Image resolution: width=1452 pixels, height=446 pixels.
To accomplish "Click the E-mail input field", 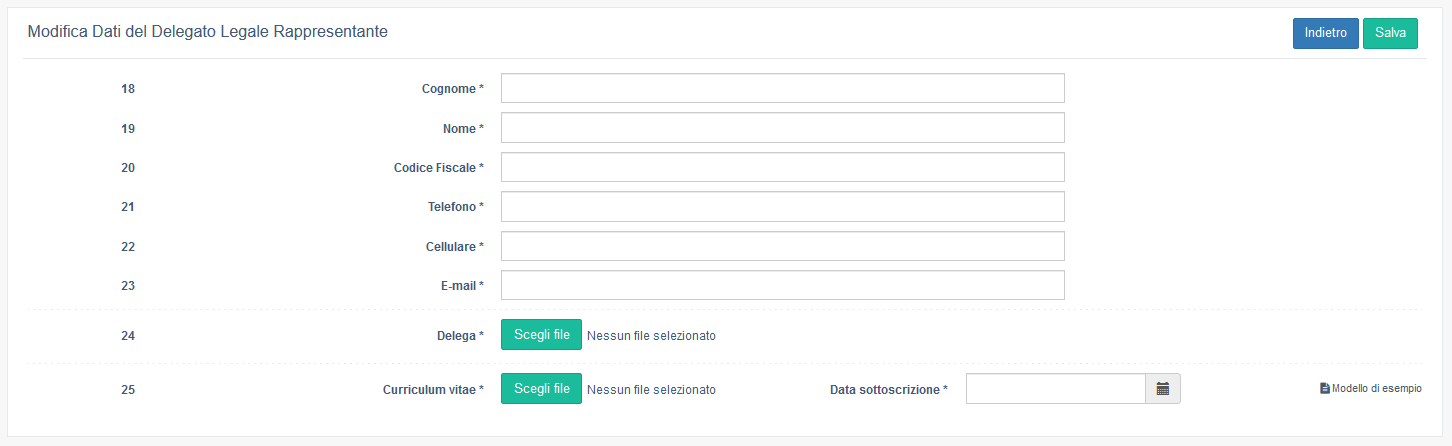I will (782, 285).
